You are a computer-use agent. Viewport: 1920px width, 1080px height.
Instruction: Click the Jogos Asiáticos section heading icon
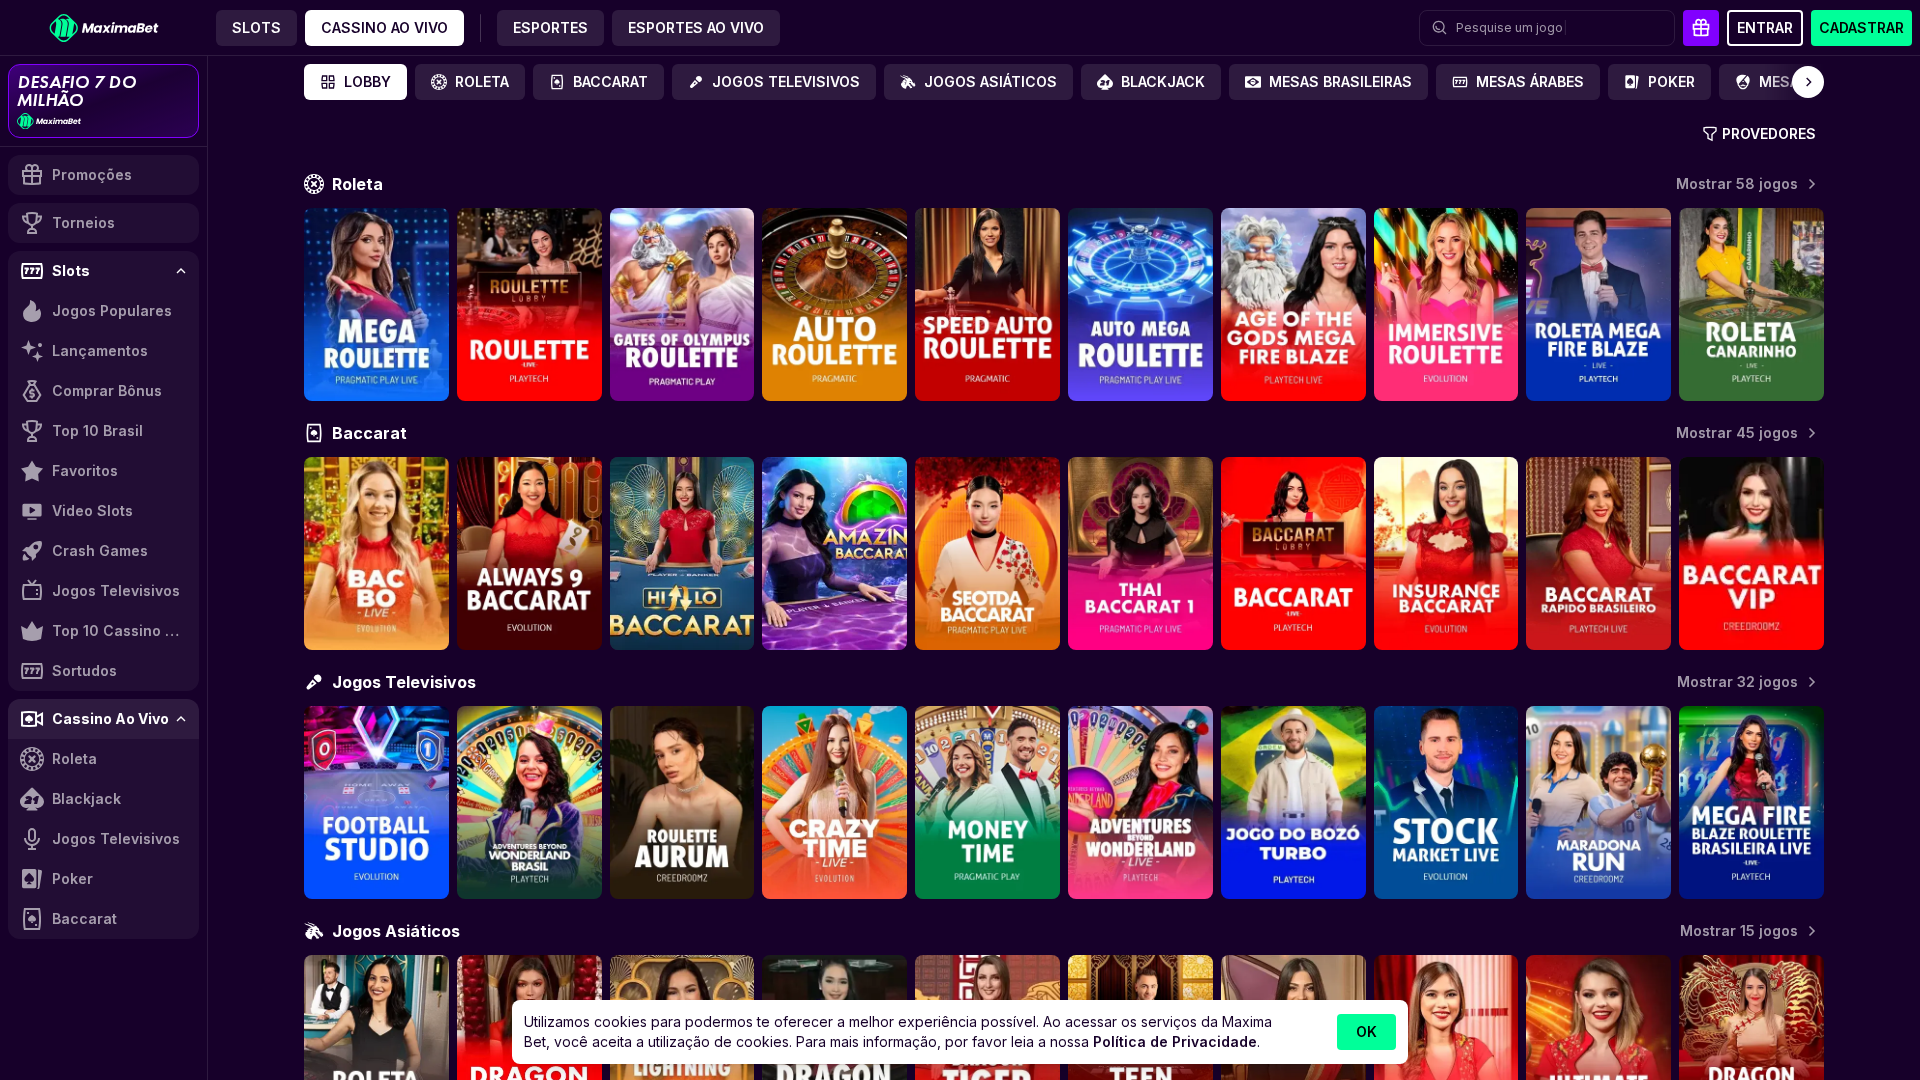[x=314, y=931]
